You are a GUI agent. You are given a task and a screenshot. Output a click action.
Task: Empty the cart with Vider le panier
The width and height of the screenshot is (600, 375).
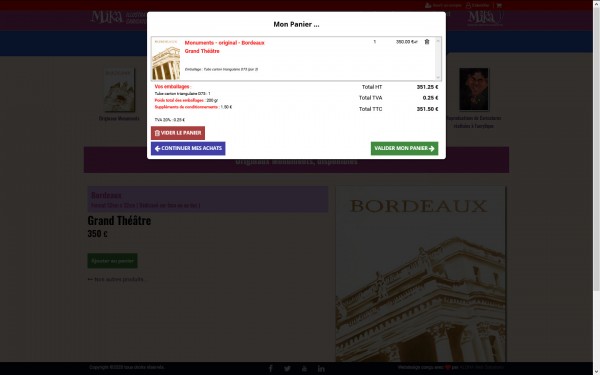(x=178, y=133)
